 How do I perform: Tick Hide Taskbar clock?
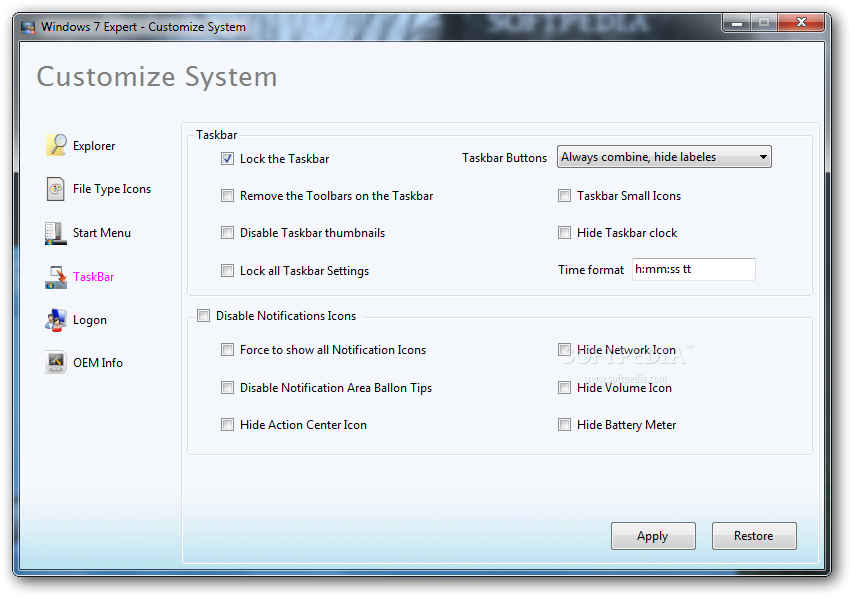pos(565,232)
